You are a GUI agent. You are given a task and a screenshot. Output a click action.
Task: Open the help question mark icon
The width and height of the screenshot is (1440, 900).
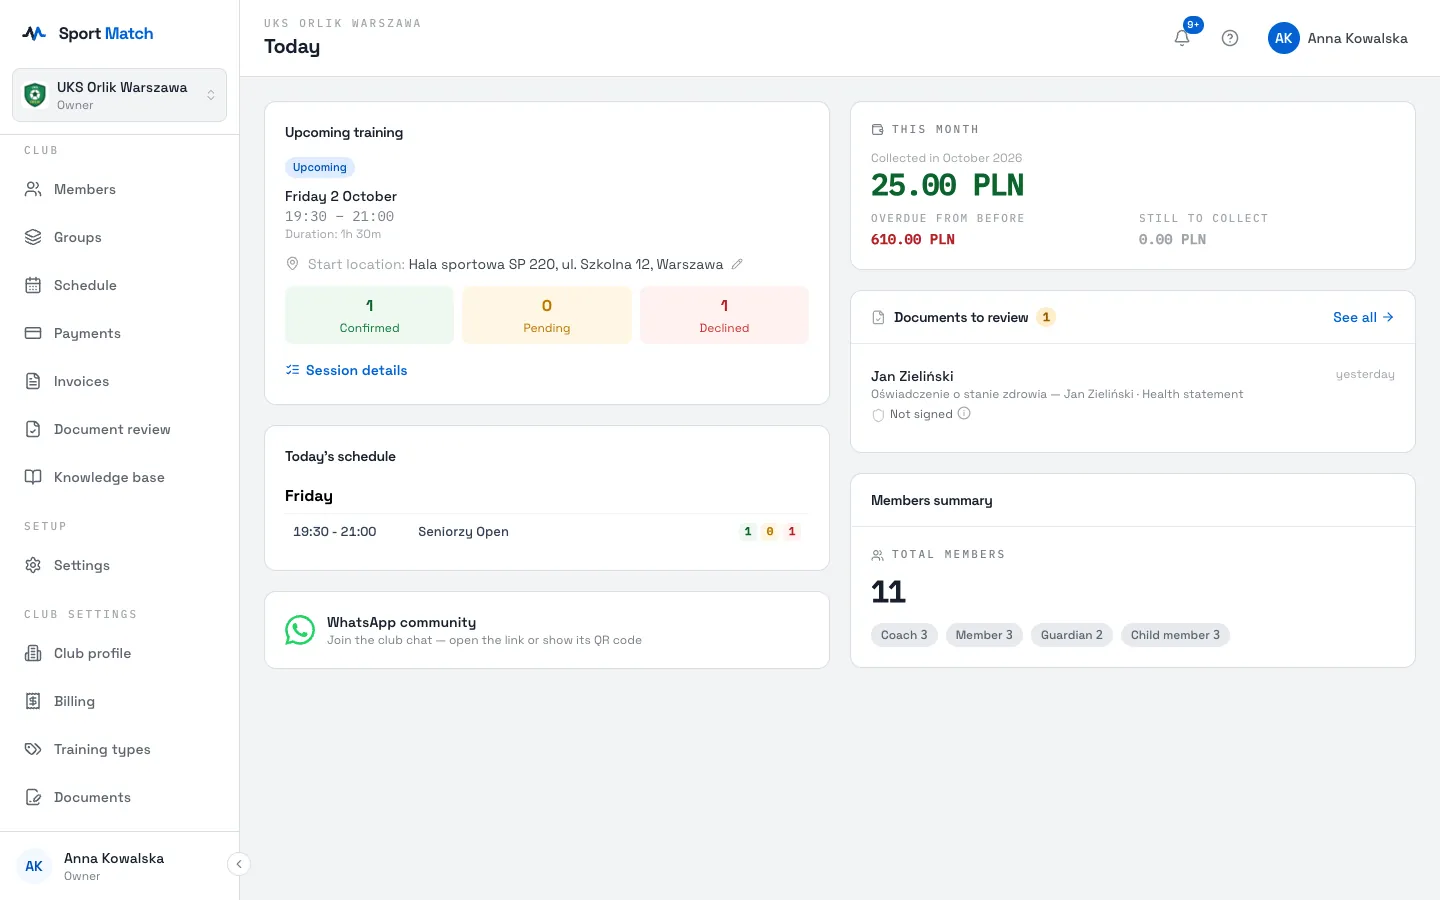click(1230, 38)
